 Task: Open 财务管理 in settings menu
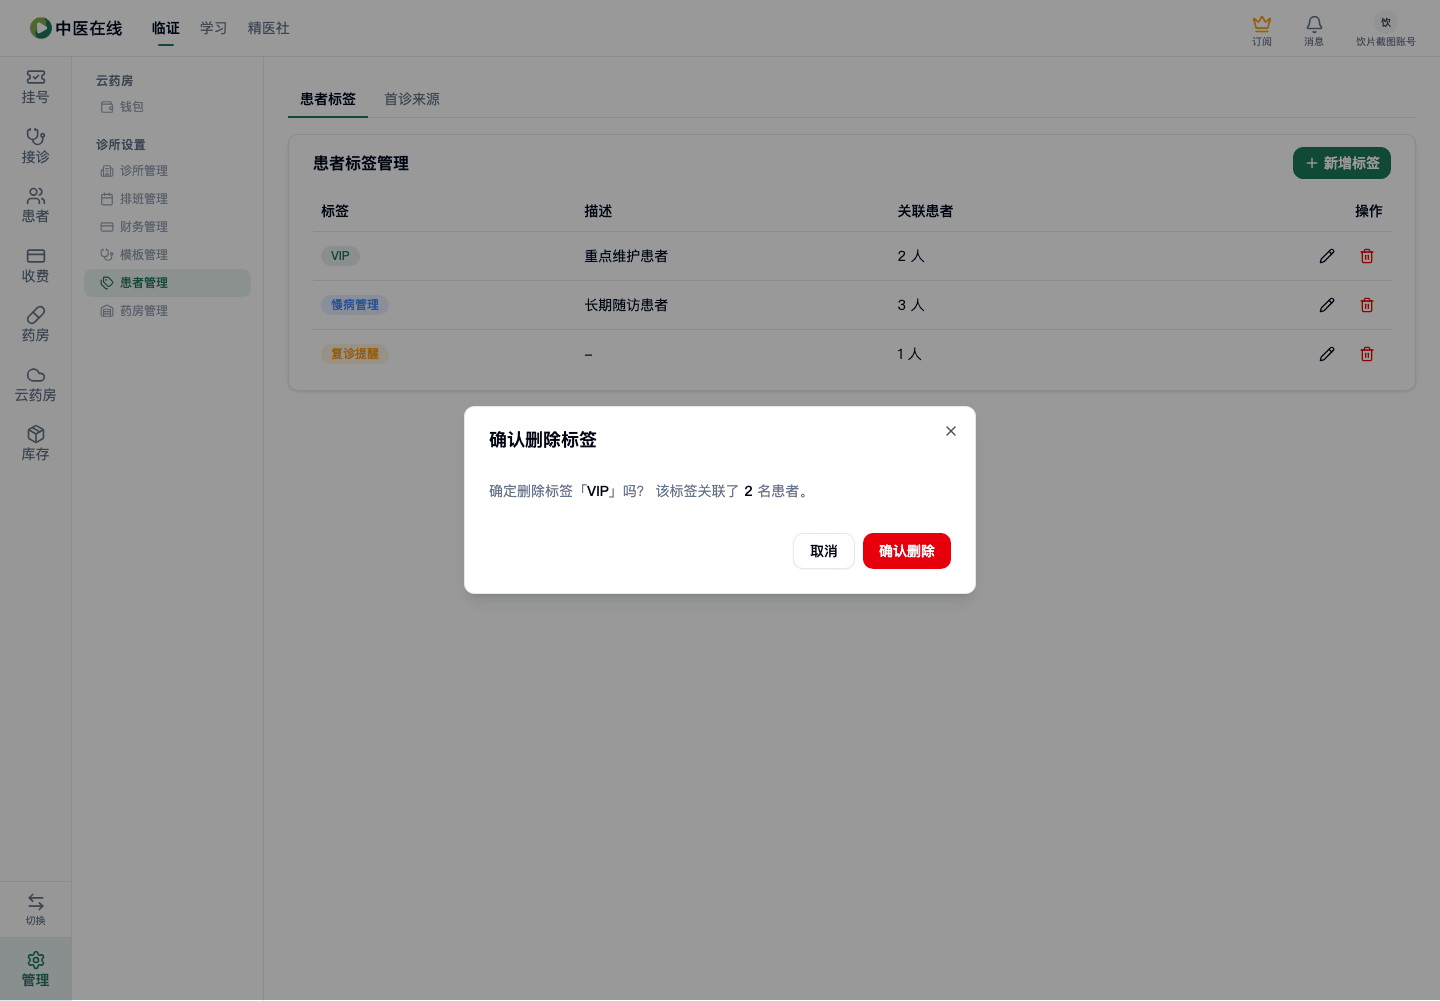coord(167,227)
